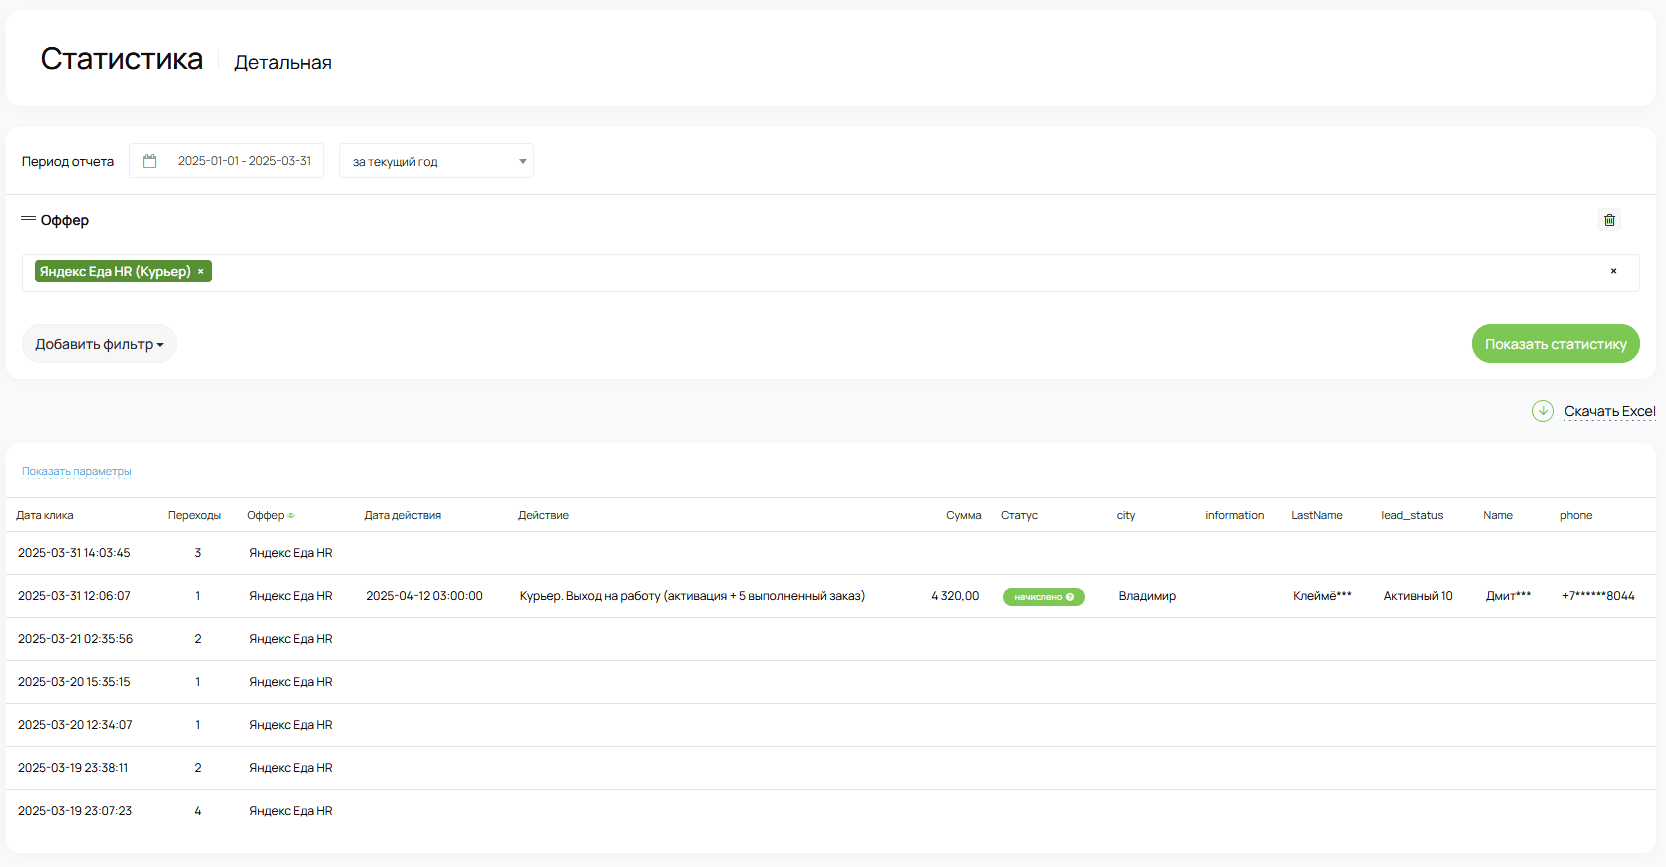Screen dimensions: 1666x867
Task: Open the date range 2025-01-01 - 2025-03-31 picker
Action: click(244, 161)
